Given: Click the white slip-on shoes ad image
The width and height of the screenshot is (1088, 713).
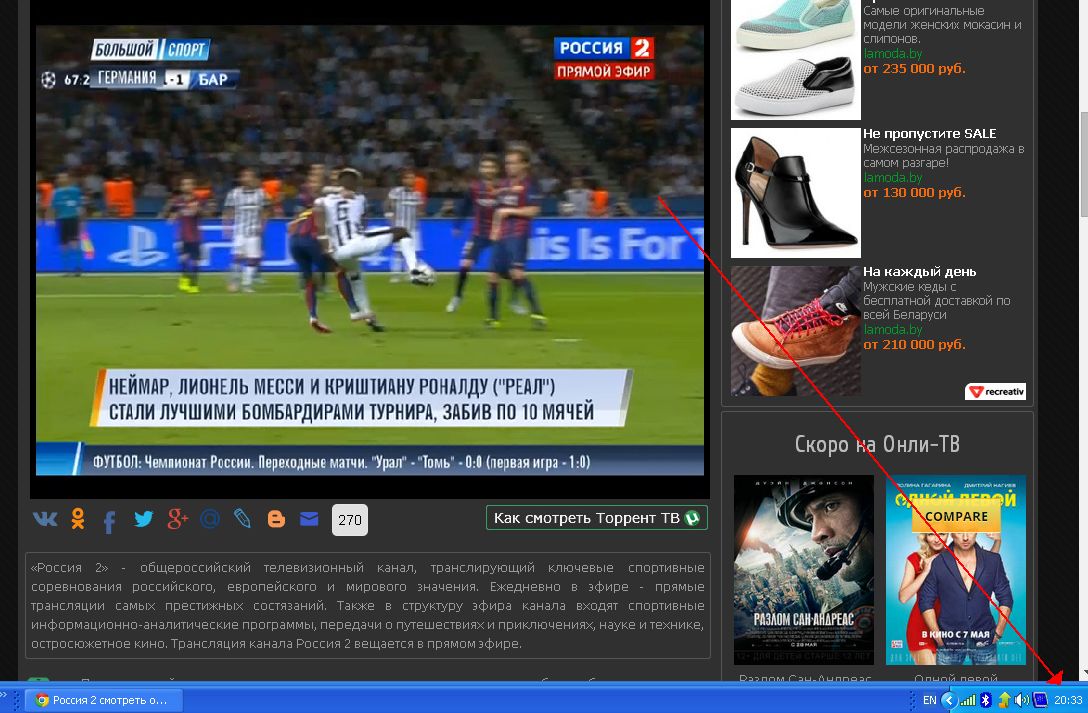Looking at the screenshot, I should coord(796,60).
